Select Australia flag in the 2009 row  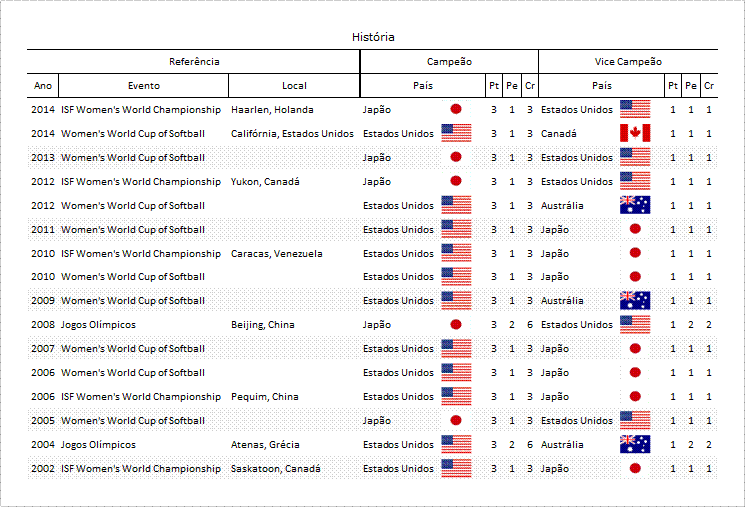coord(635,301)
